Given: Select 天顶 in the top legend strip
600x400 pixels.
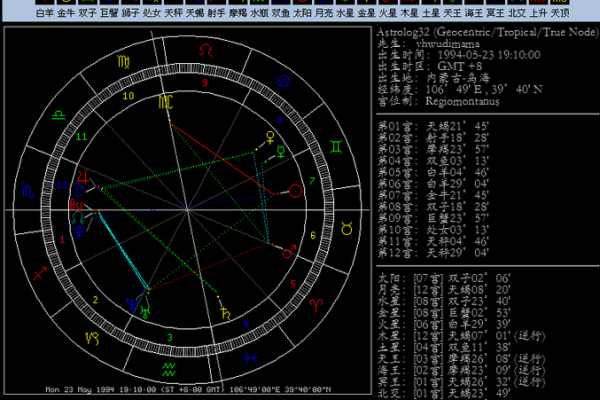Looking at the screenshot, I should click(x=587, y=14).
